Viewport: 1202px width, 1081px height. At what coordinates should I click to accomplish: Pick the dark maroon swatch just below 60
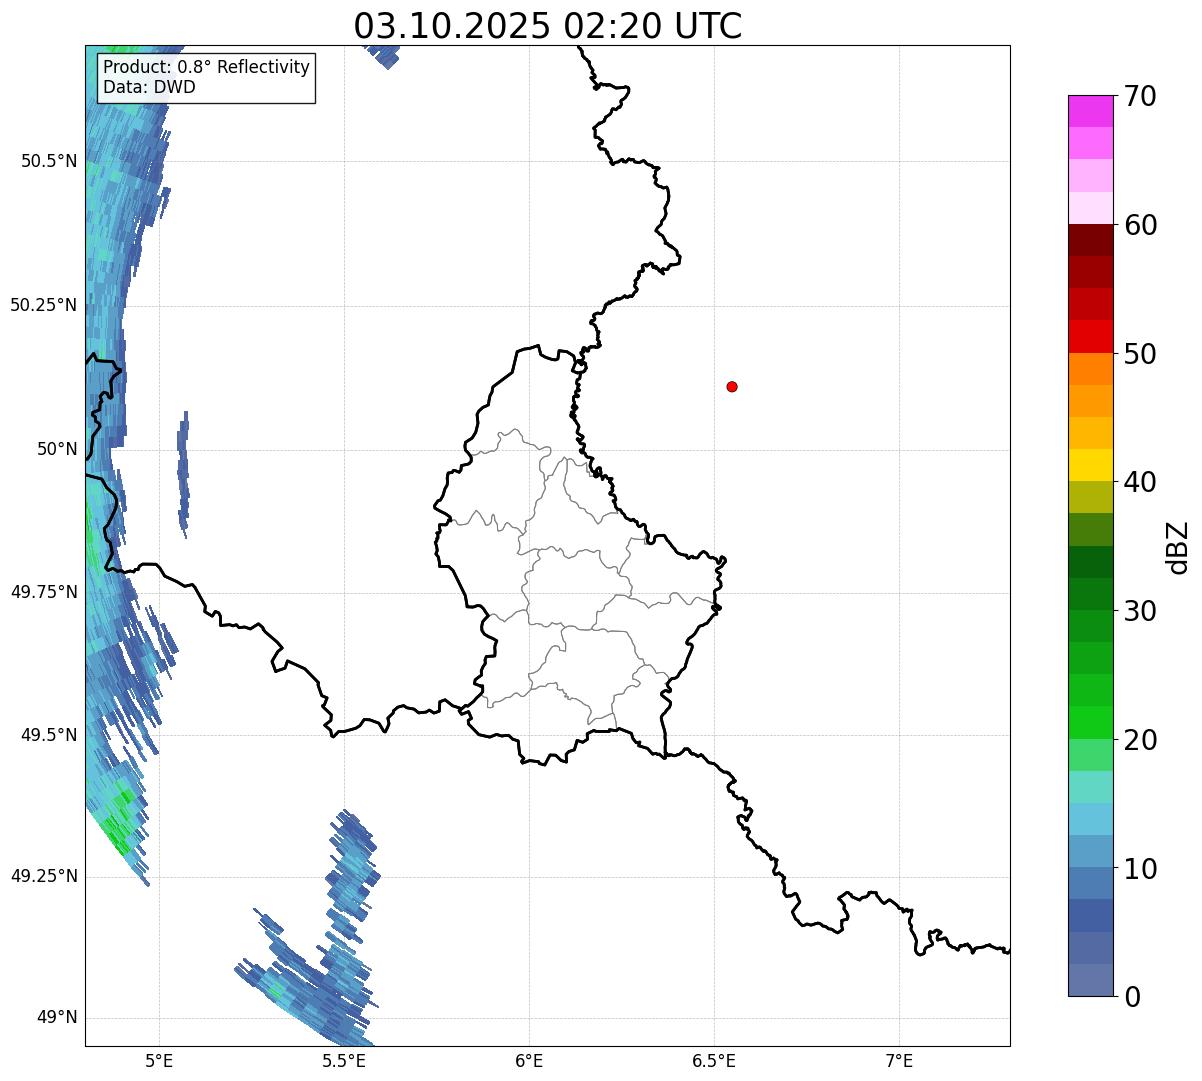[x=1091, y=240]
